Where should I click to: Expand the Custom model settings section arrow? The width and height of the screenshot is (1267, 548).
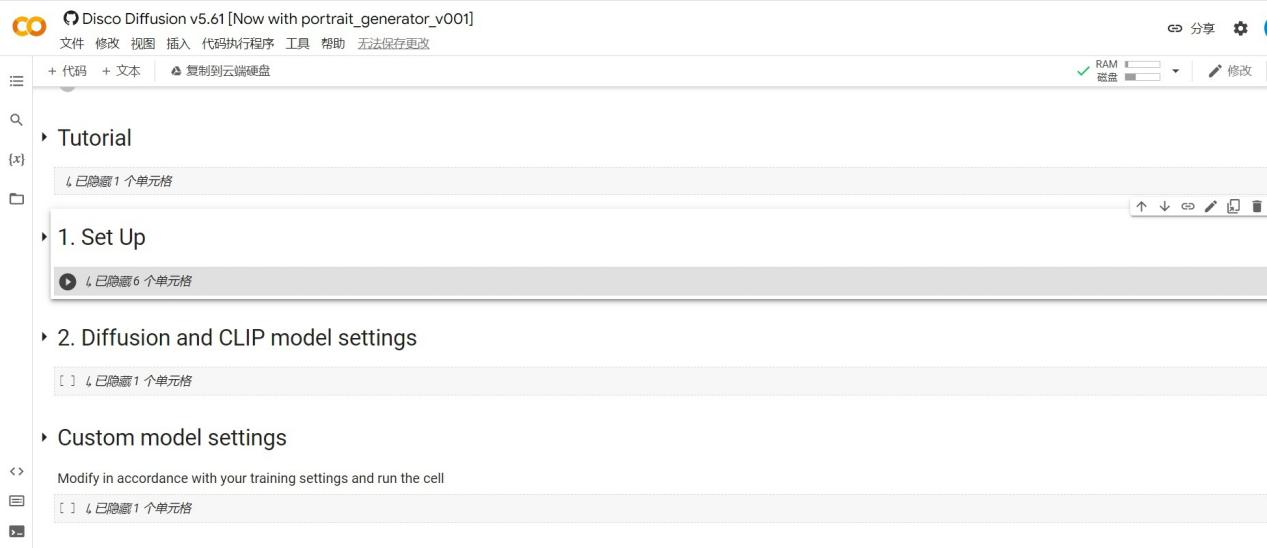(x=44, y=438)
